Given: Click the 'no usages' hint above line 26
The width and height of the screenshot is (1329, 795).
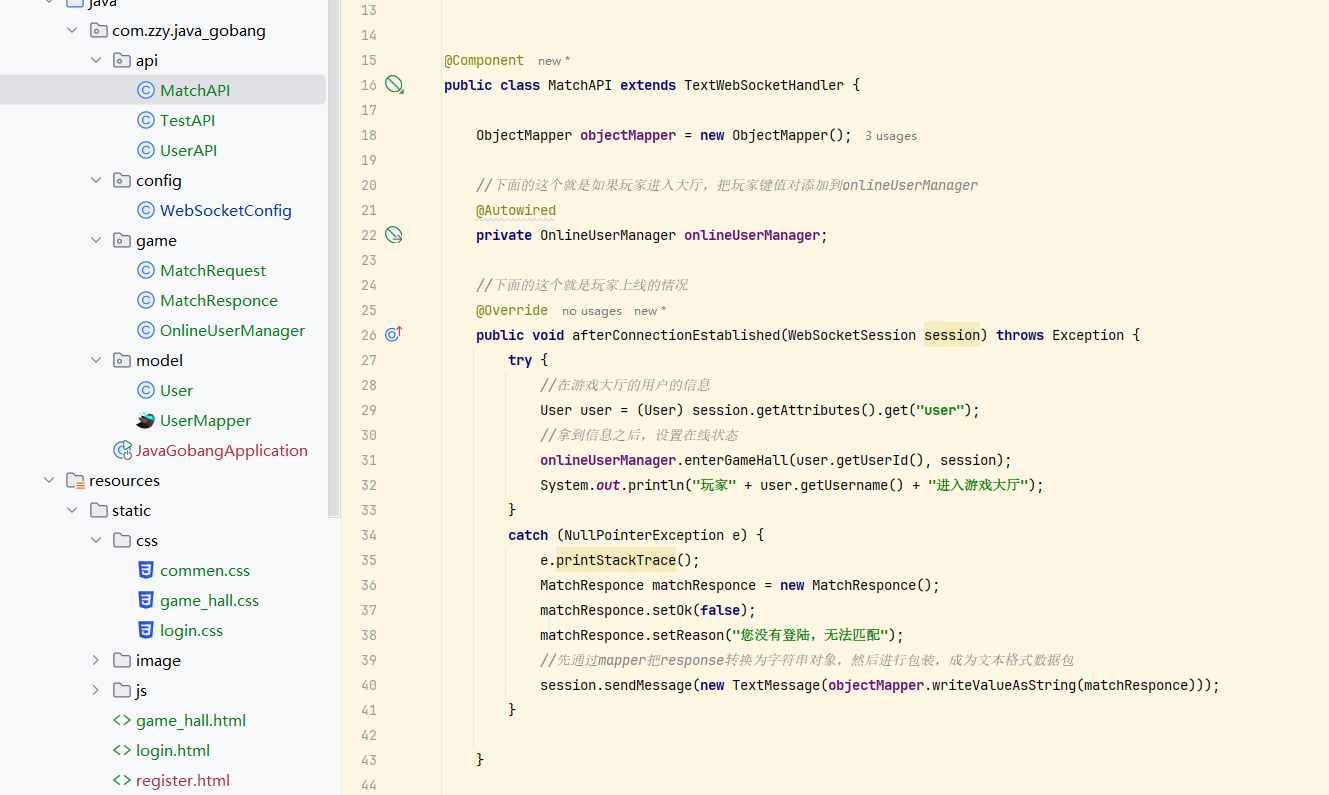Looking at the screenshot, I should [592, 311].
